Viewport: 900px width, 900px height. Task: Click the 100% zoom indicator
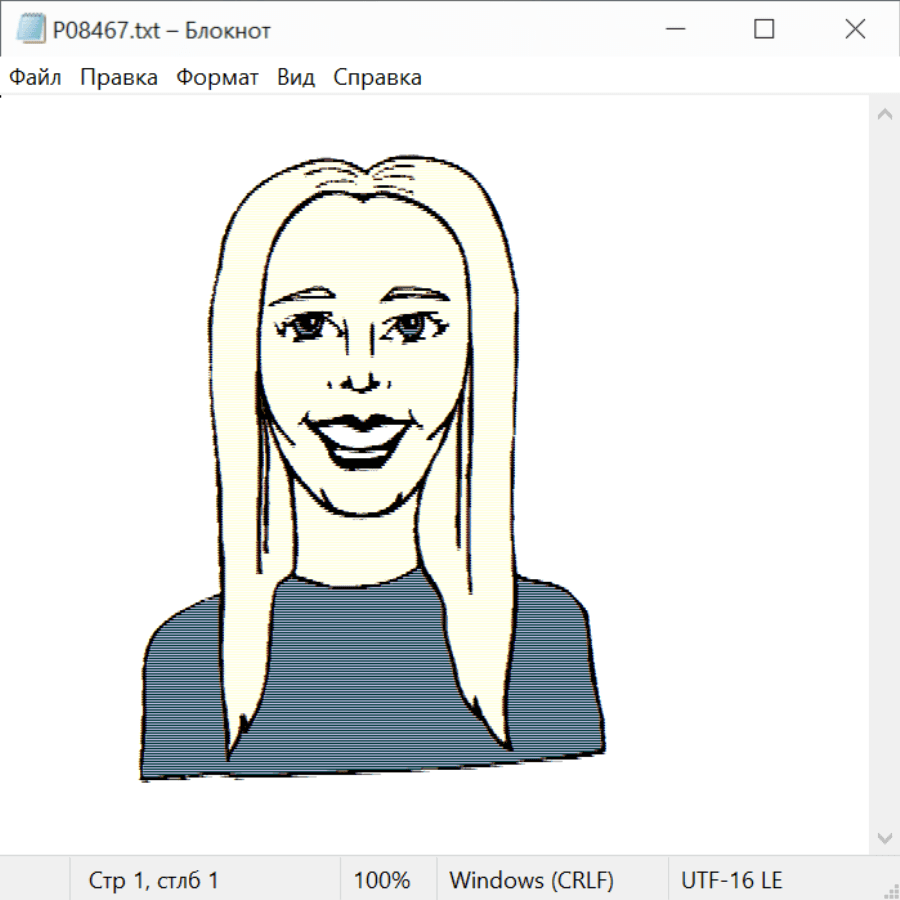382,881
